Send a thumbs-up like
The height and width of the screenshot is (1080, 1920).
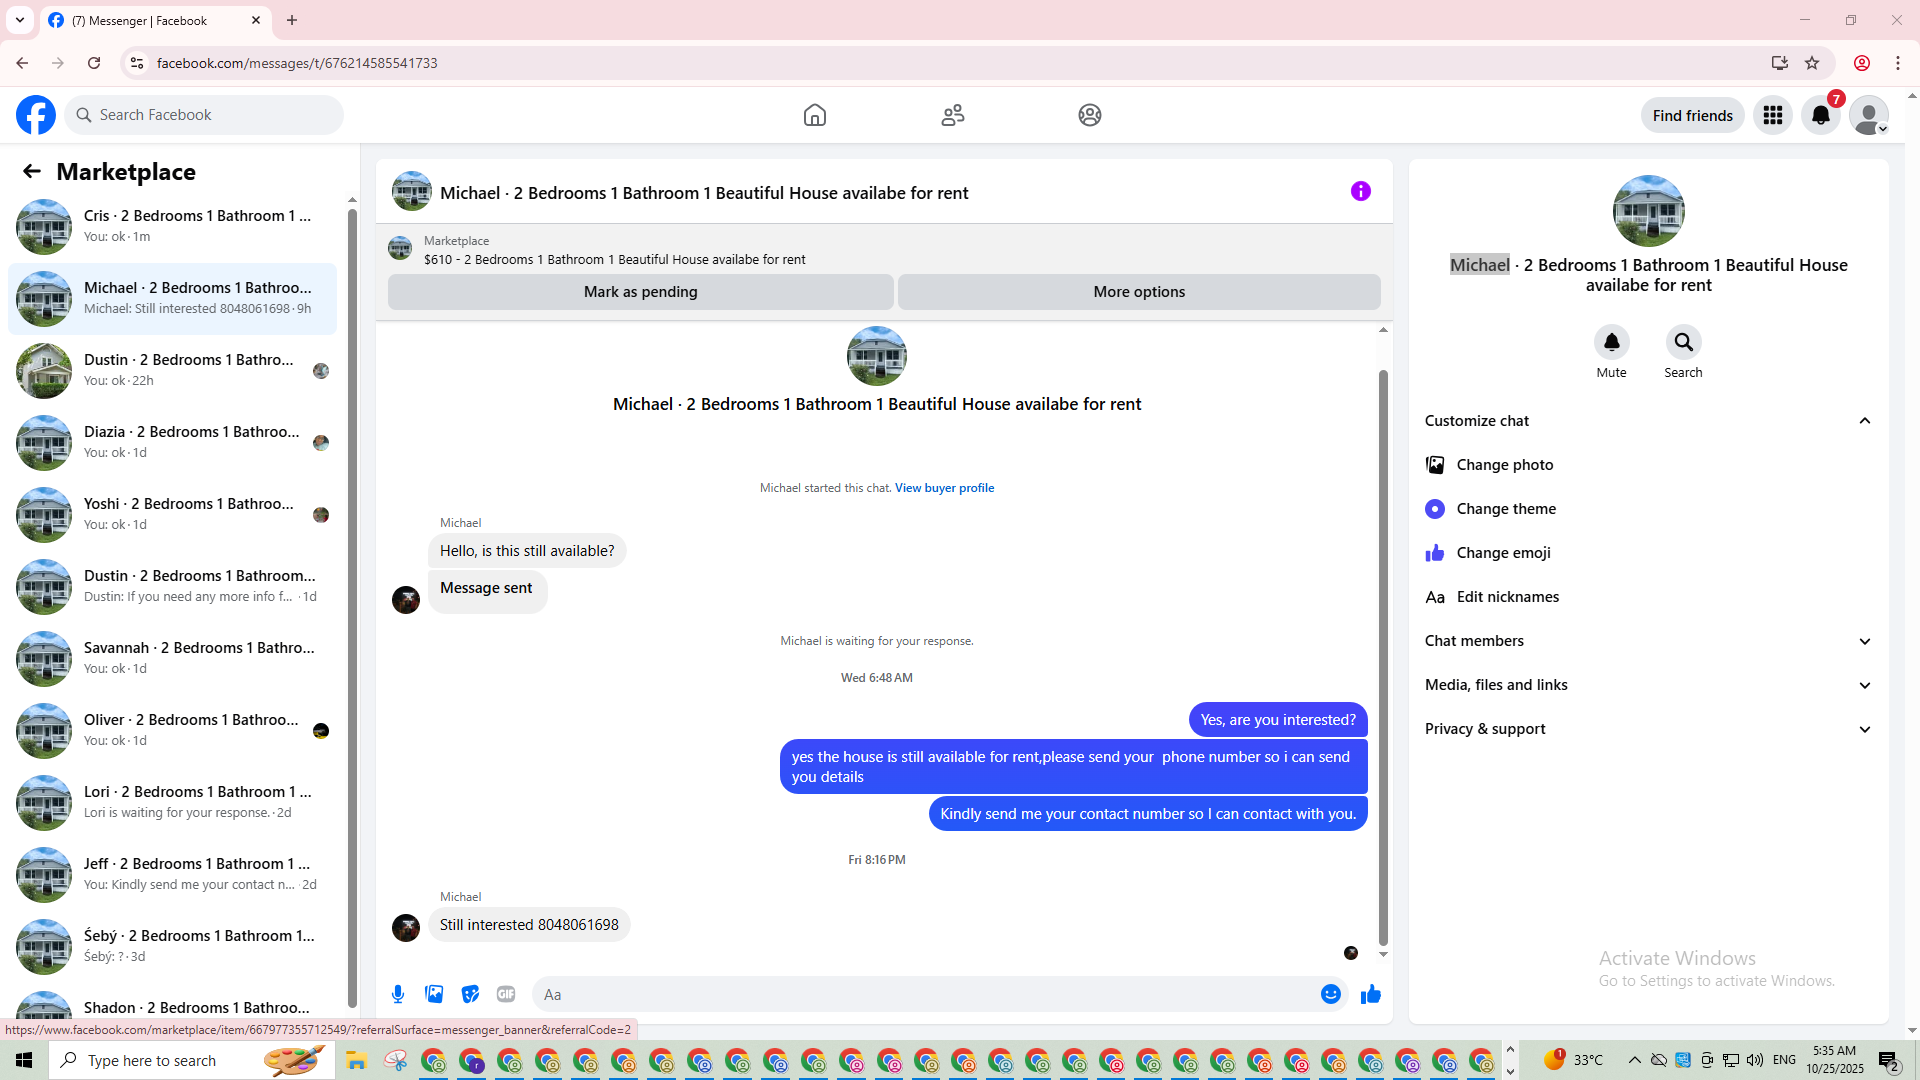(x=1370, y=994)
